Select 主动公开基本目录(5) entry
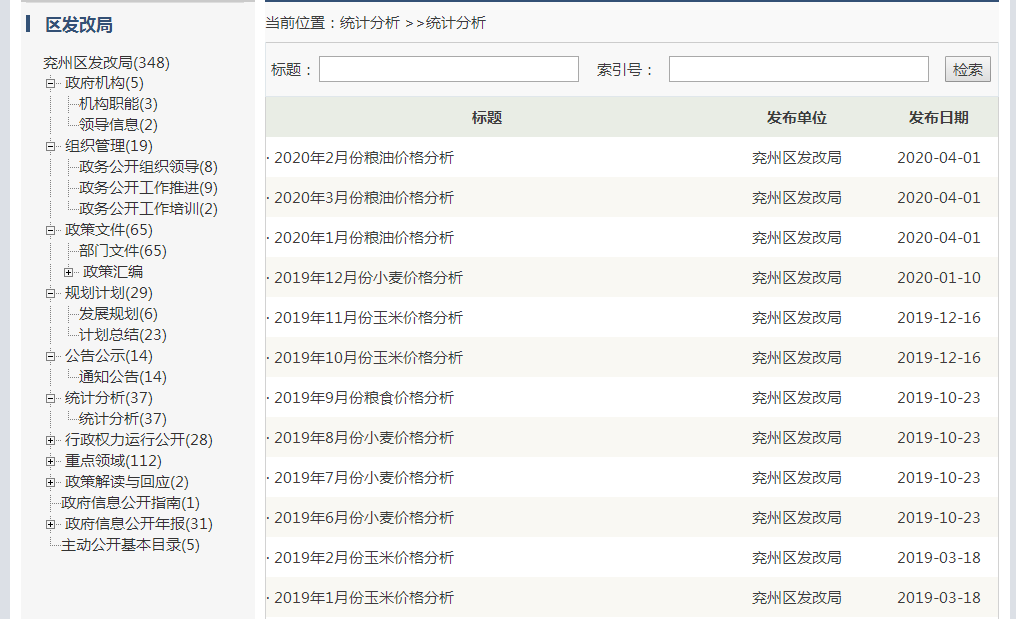 (x=130, y=545)
